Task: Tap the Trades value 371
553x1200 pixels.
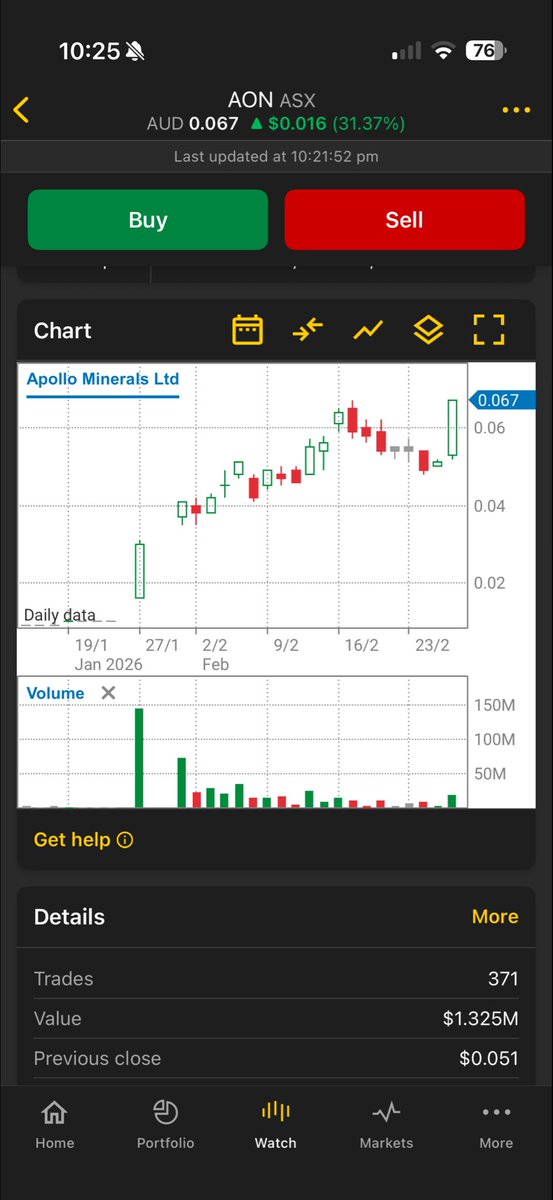Action: click(503, 979)
